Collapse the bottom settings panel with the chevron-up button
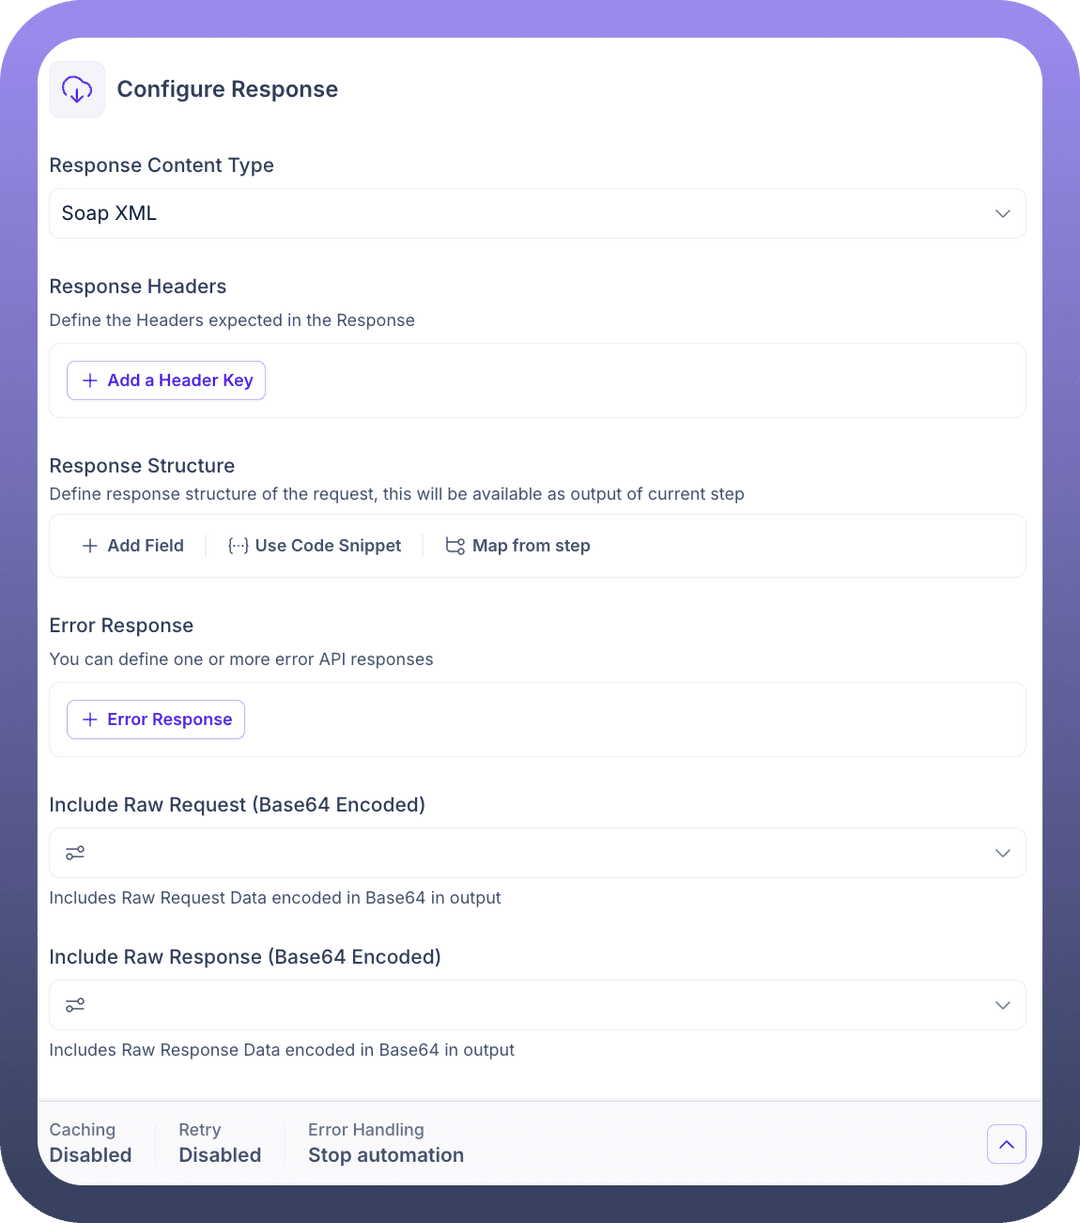Image resolution: width=1080 pixels, height=1223 pixels. 1006,1144
